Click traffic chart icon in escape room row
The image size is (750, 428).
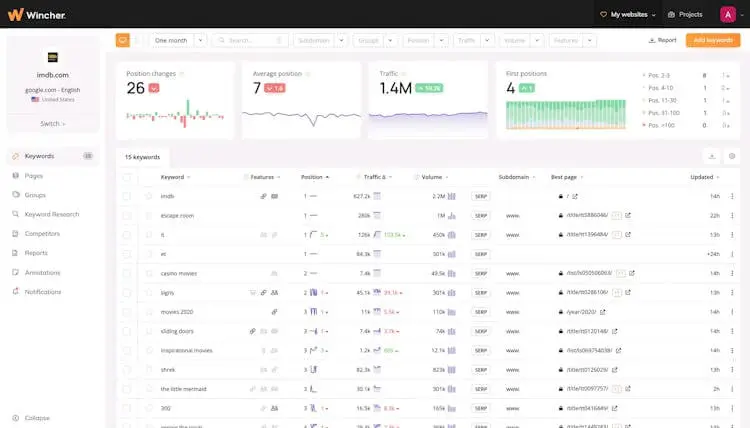pos(377,216)
